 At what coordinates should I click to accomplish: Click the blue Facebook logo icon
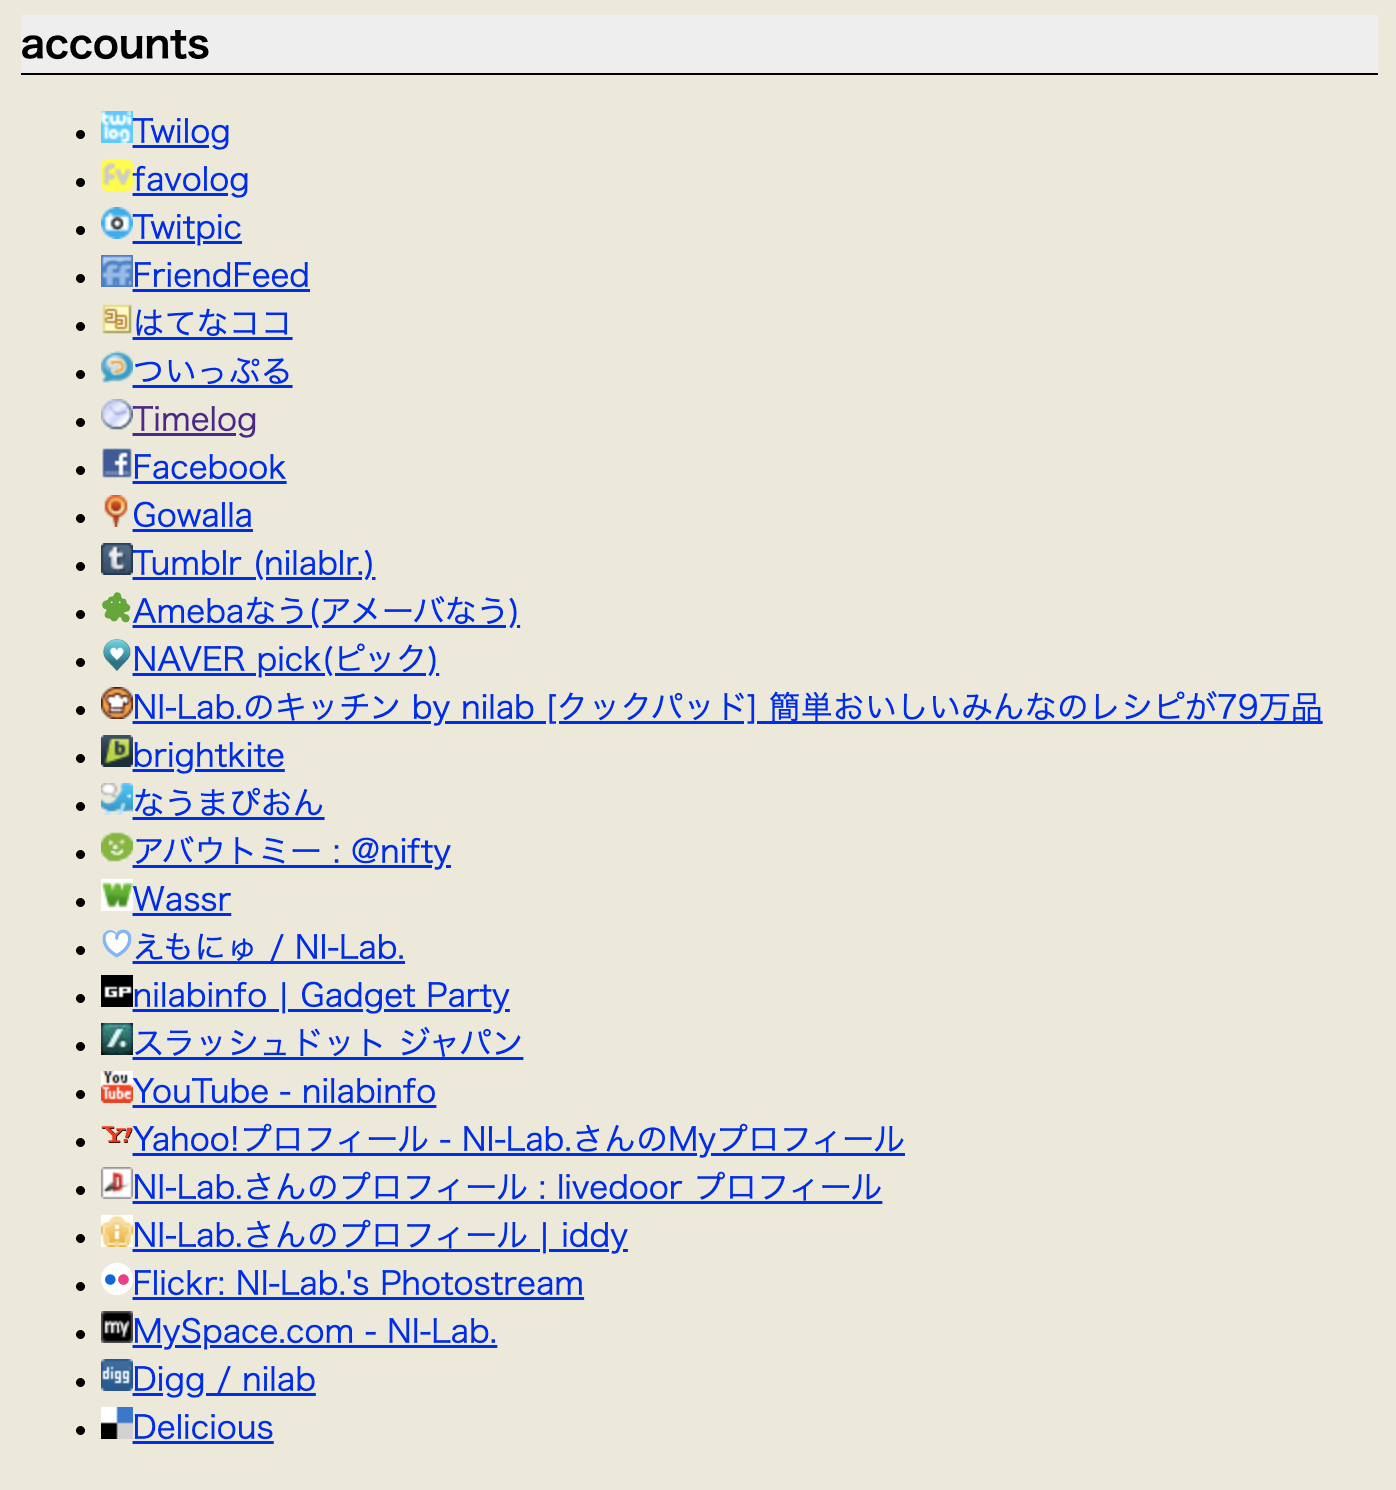pyautogui.click(x=116, y=464)
